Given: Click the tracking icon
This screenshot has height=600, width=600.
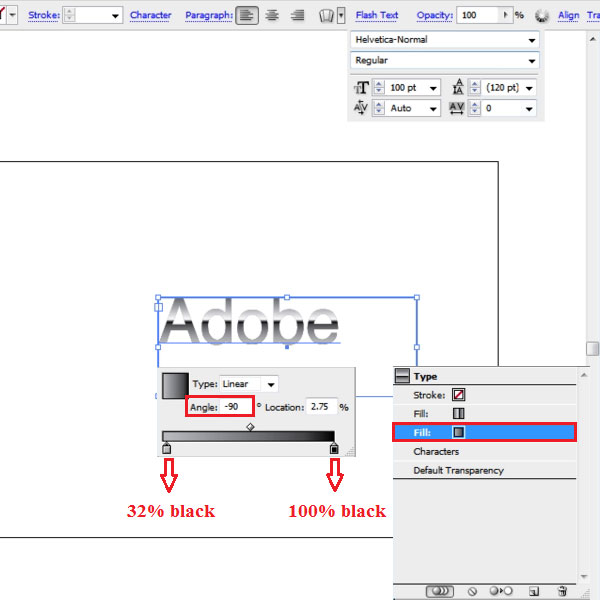Looking at the screenshot, I should click(457, 108).
